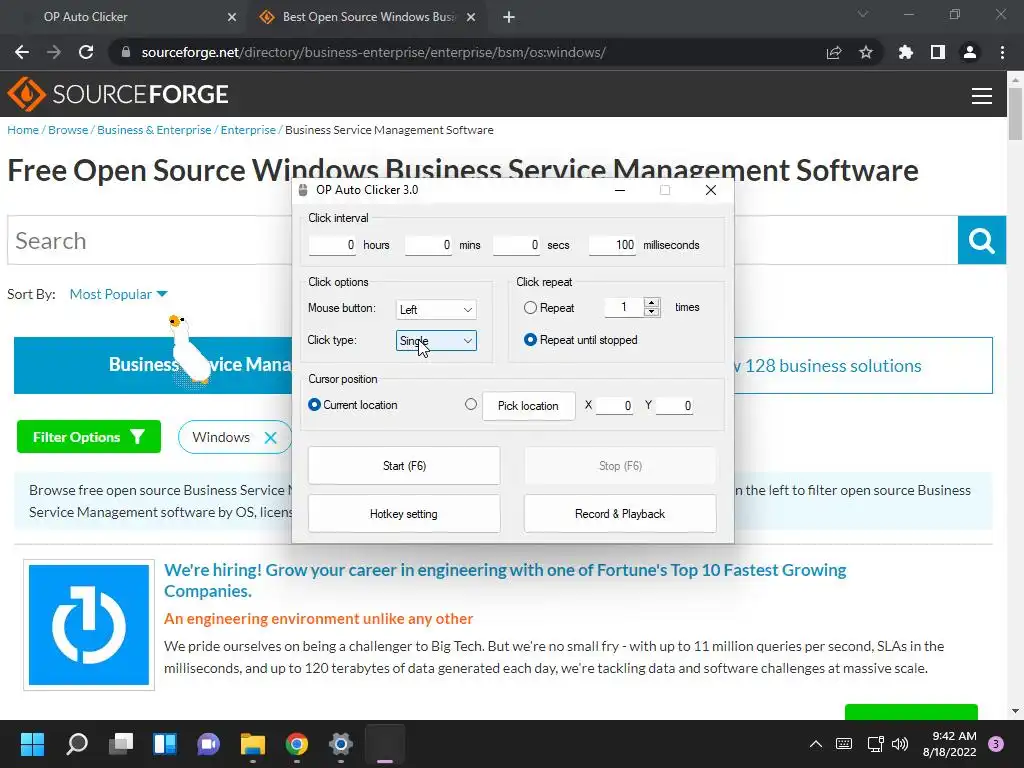
Task: Click the hours interval field
Action: pos(332,245)
